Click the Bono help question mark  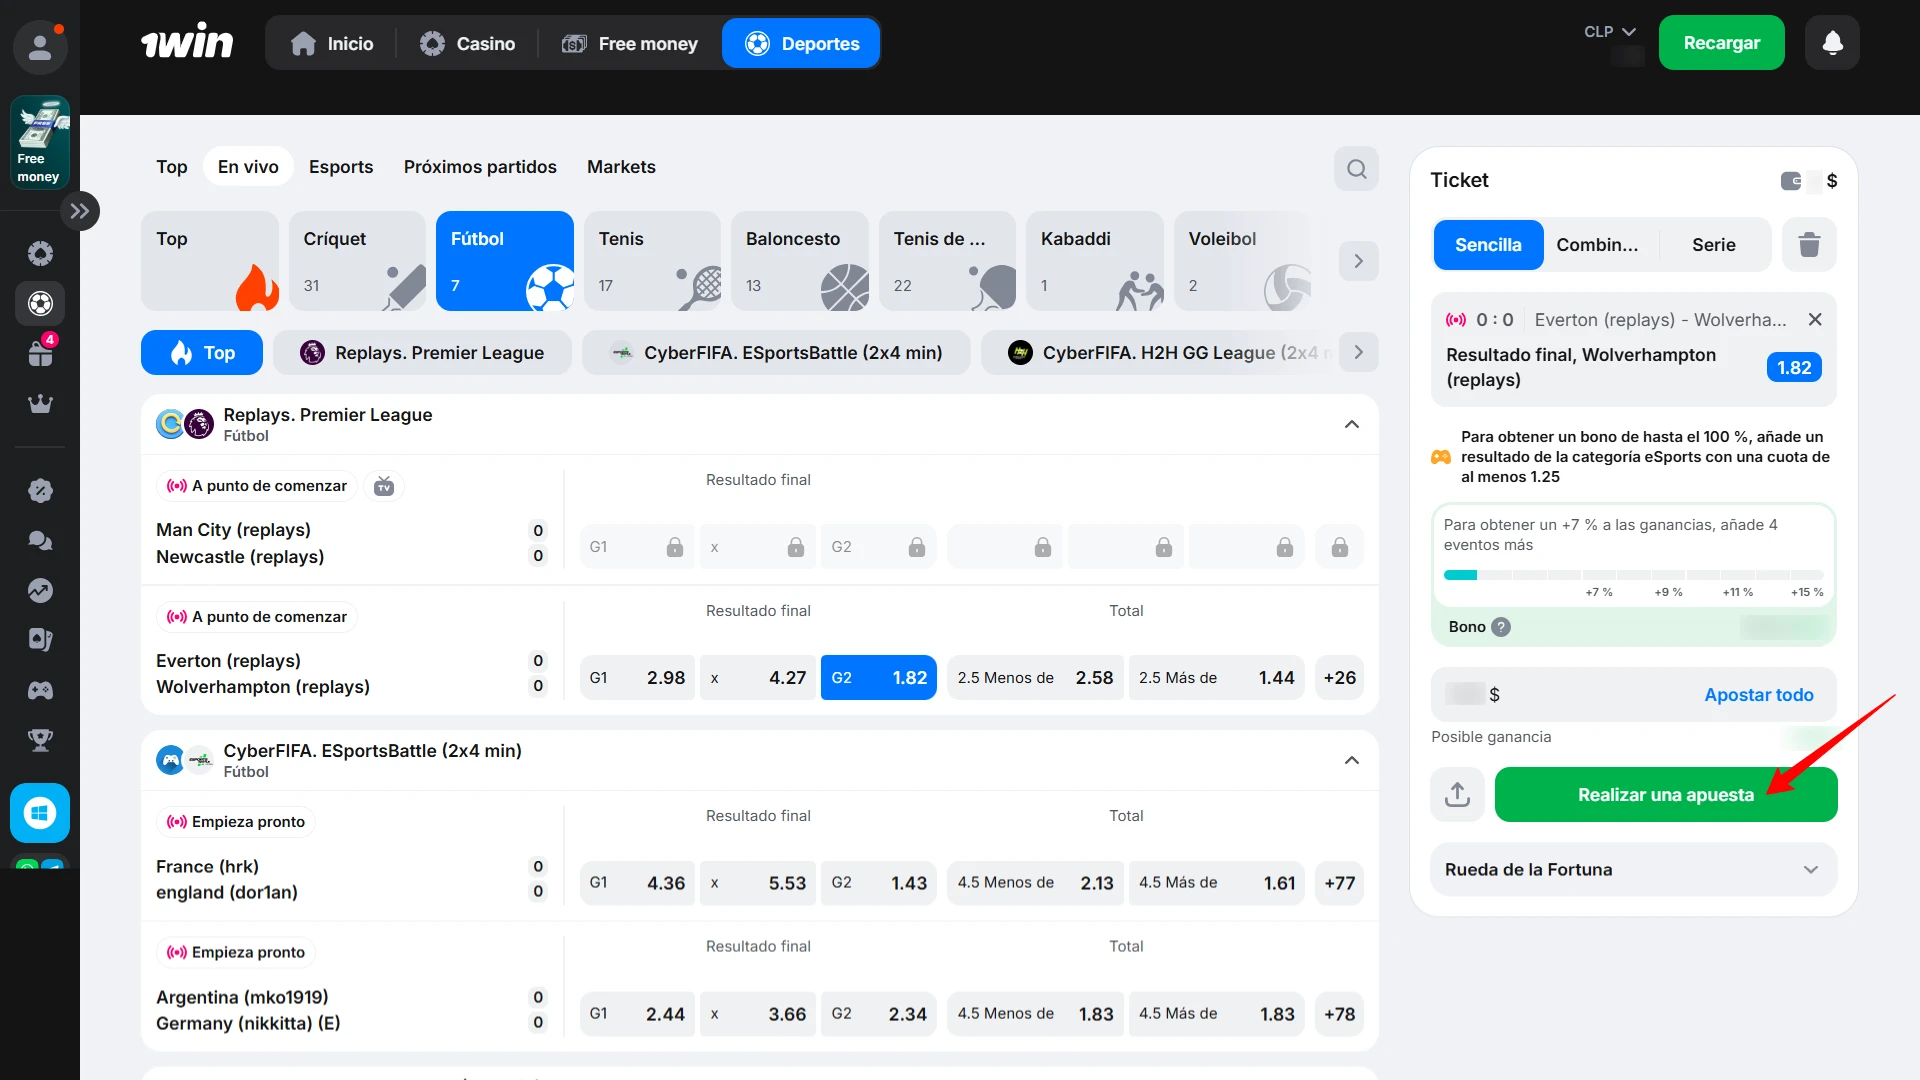click(x=1501, y=627)
